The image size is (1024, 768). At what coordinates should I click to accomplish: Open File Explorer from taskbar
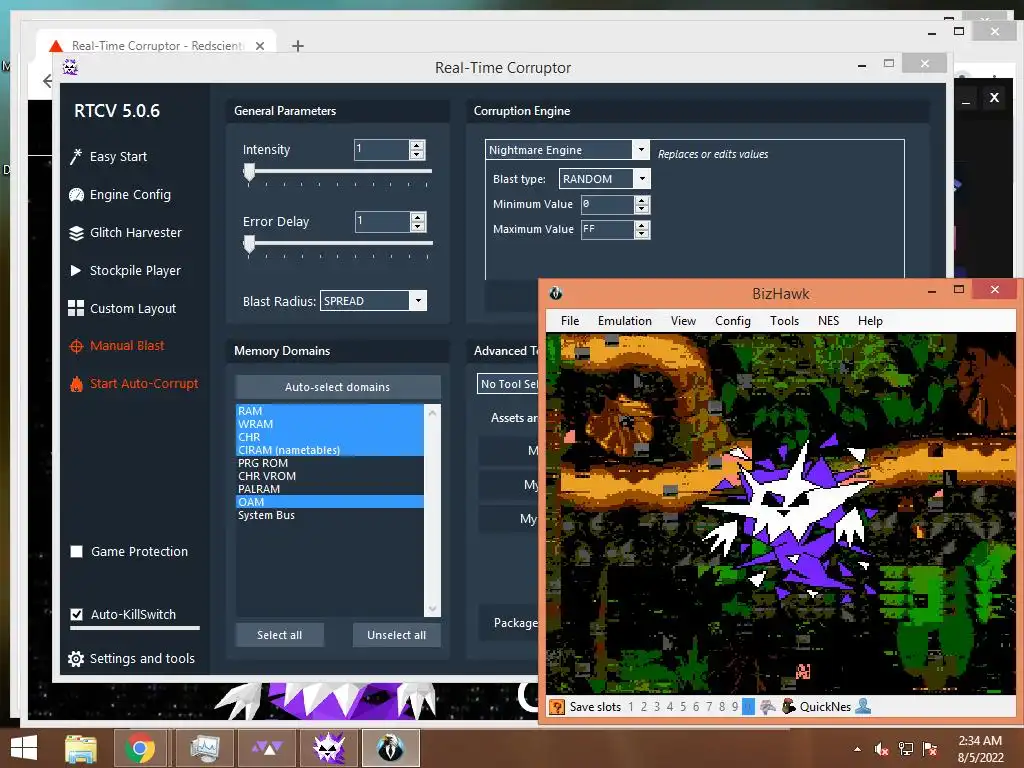pos(80,748)
